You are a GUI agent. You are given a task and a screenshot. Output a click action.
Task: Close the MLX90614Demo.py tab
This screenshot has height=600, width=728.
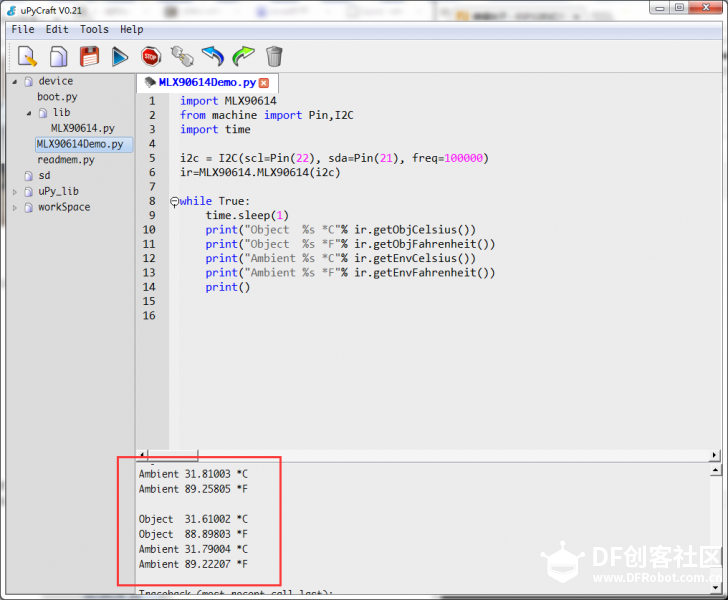click(264, 83)
